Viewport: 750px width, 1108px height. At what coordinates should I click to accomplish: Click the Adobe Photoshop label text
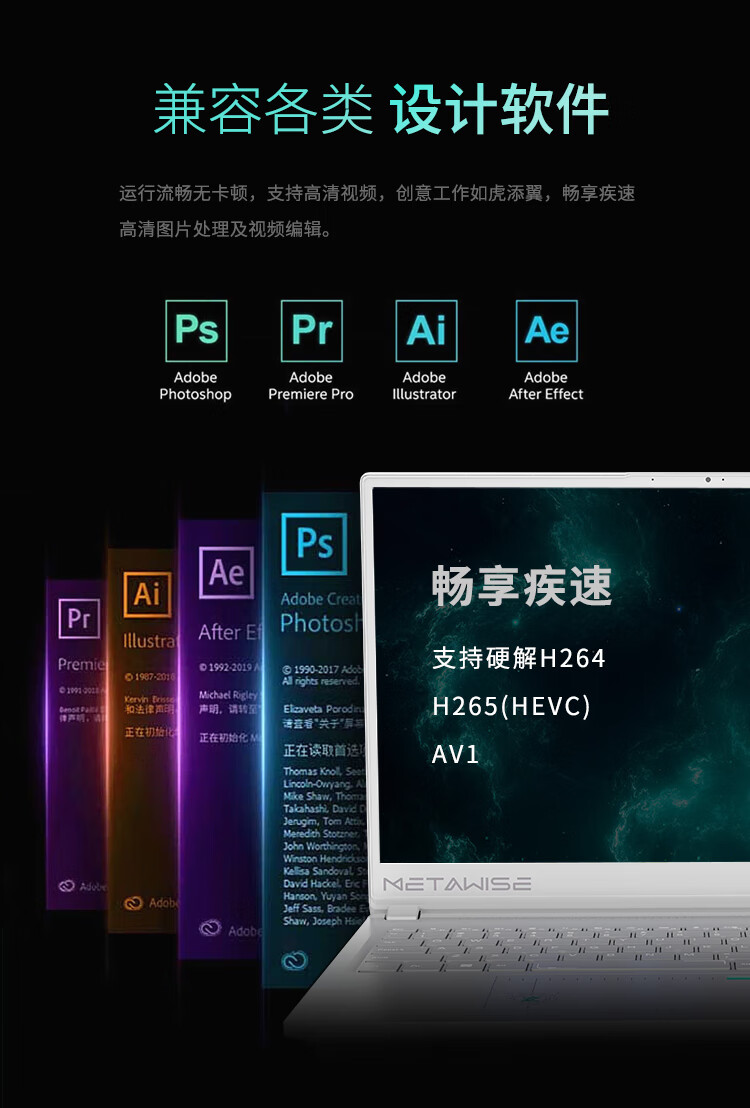pyautogui.click(x=195, y=386)
